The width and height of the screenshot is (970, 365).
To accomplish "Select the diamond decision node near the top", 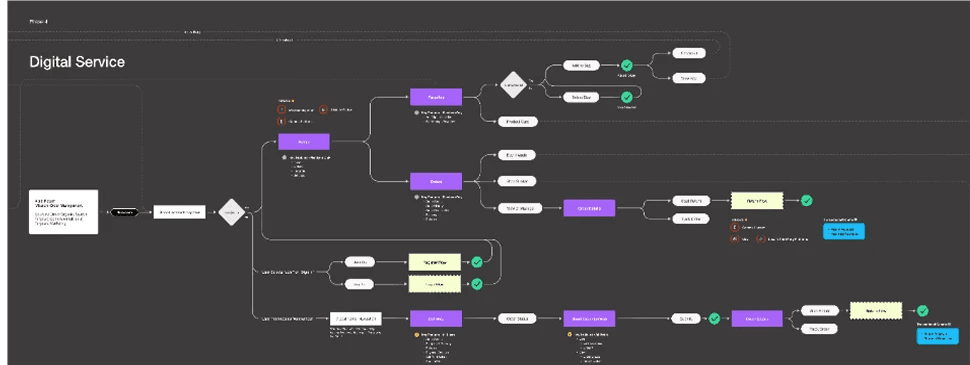I will 513,85.
